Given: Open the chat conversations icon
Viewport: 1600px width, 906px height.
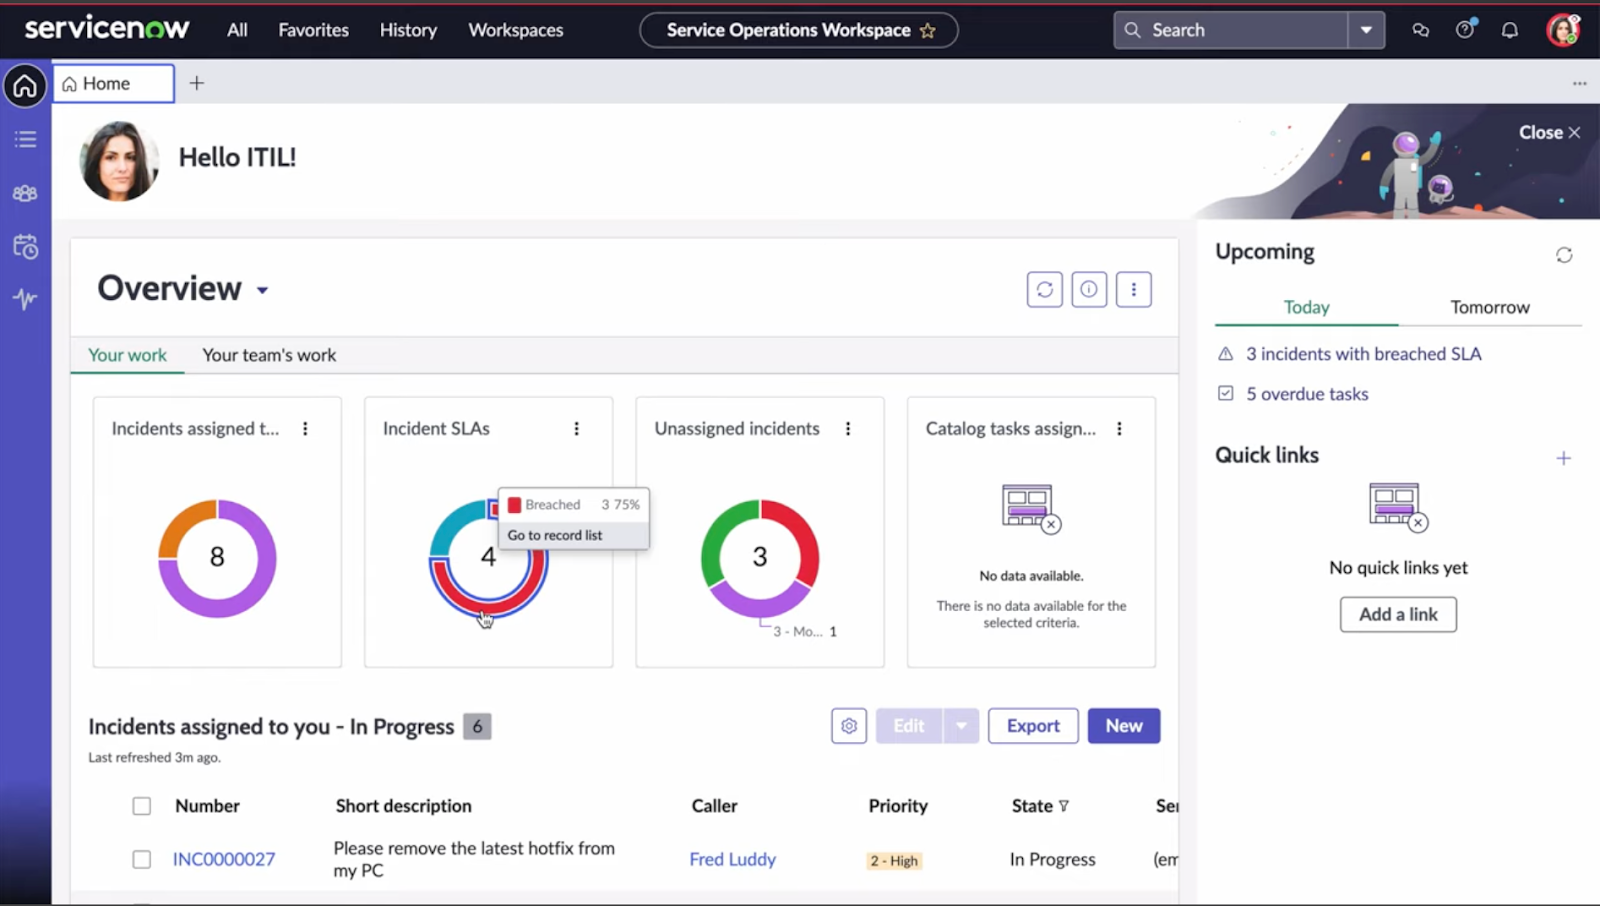Looking at the screenshot, I should point(1420,30).
